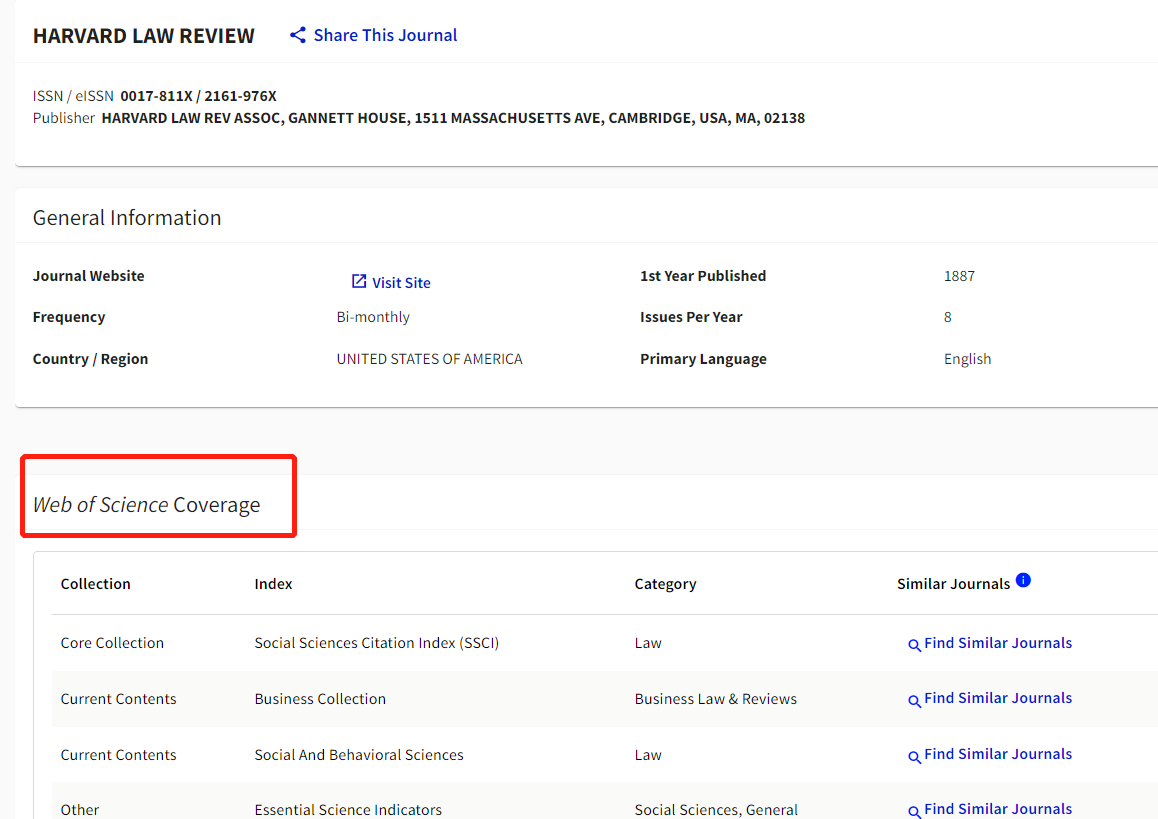Click the Other collection cell
Image resolution: width=1158 pixels, height=819 pixels.
[80, 809]
